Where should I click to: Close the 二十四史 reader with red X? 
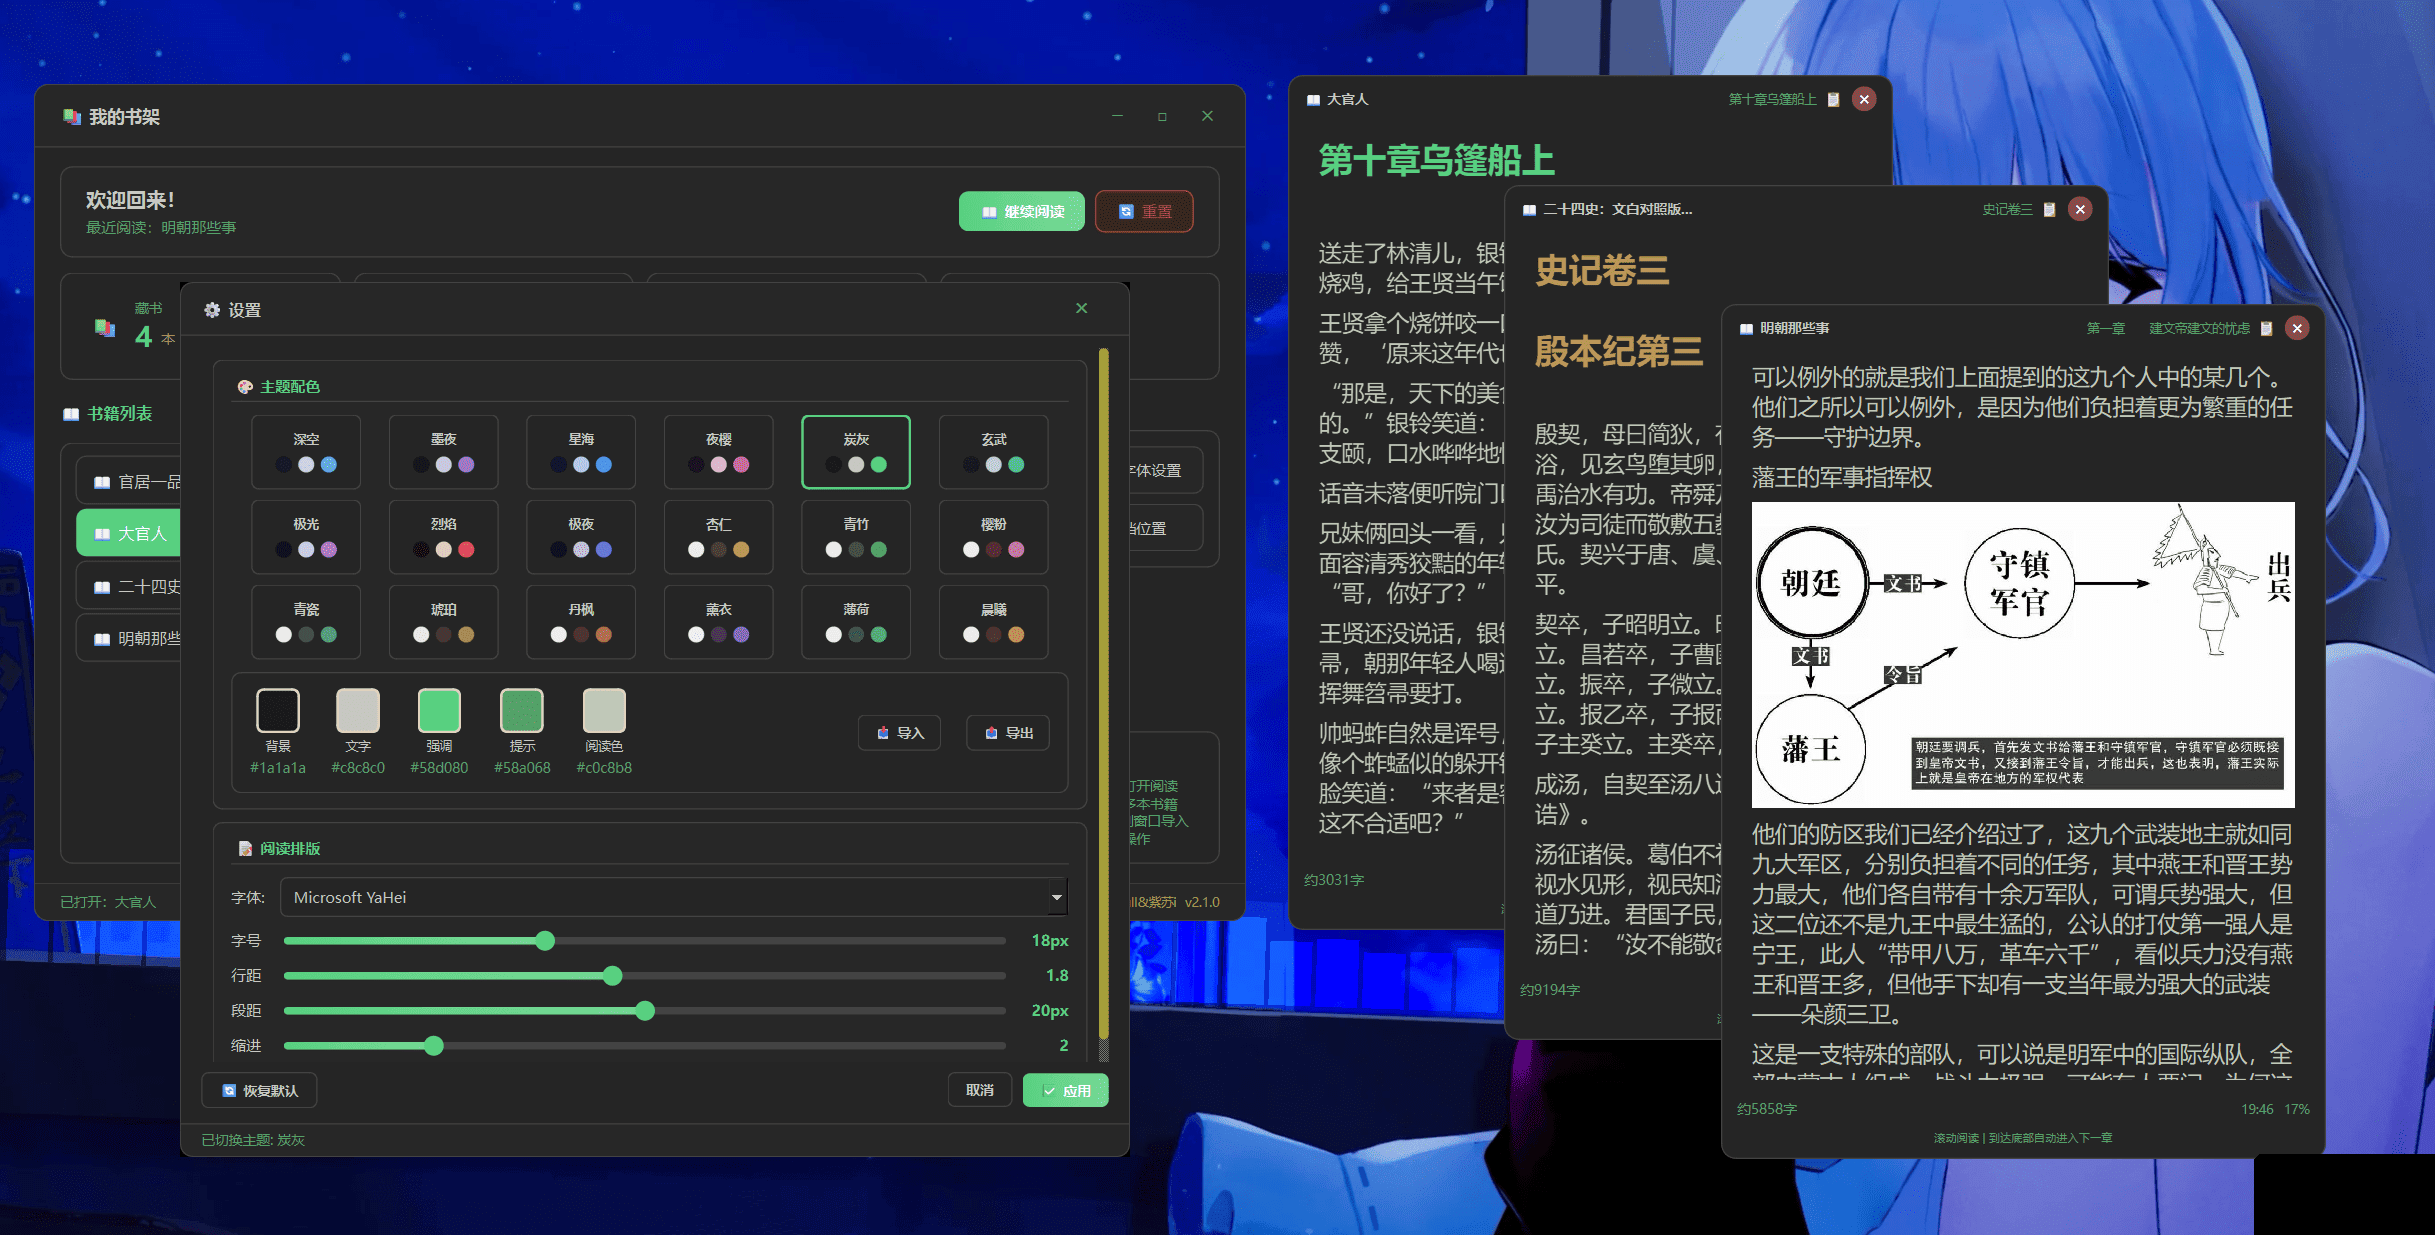2080,209
